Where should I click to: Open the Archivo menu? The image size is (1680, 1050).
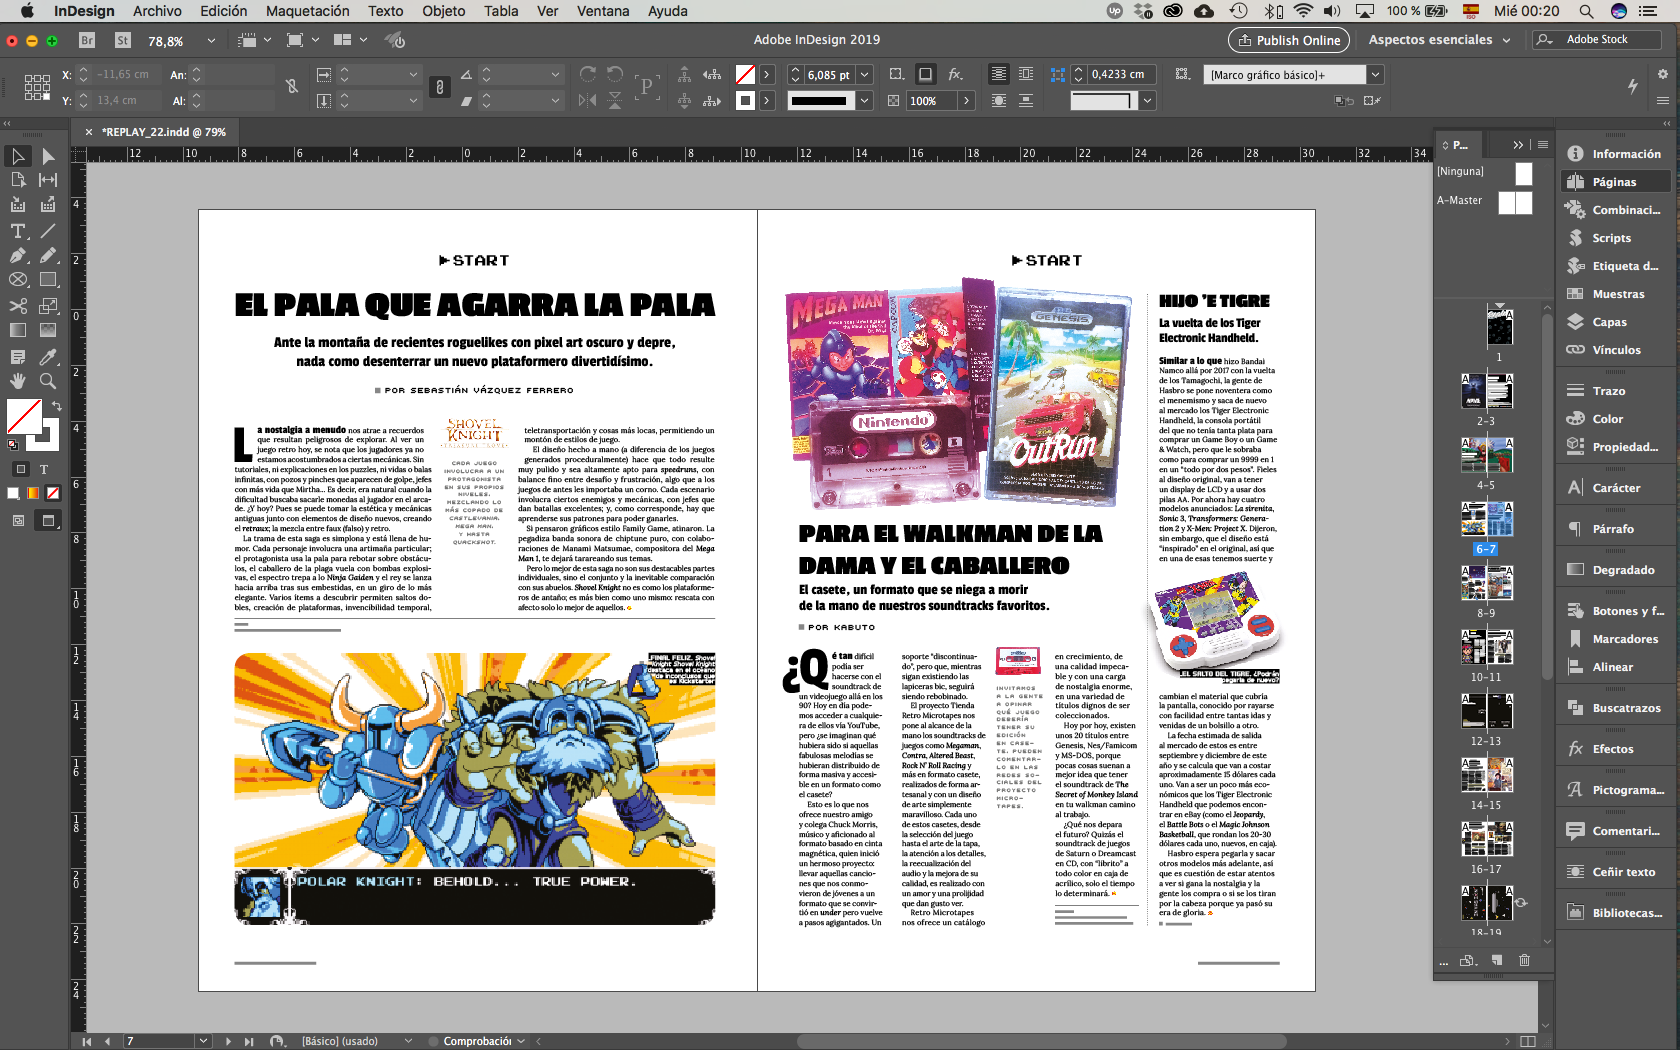pos(158,11)
